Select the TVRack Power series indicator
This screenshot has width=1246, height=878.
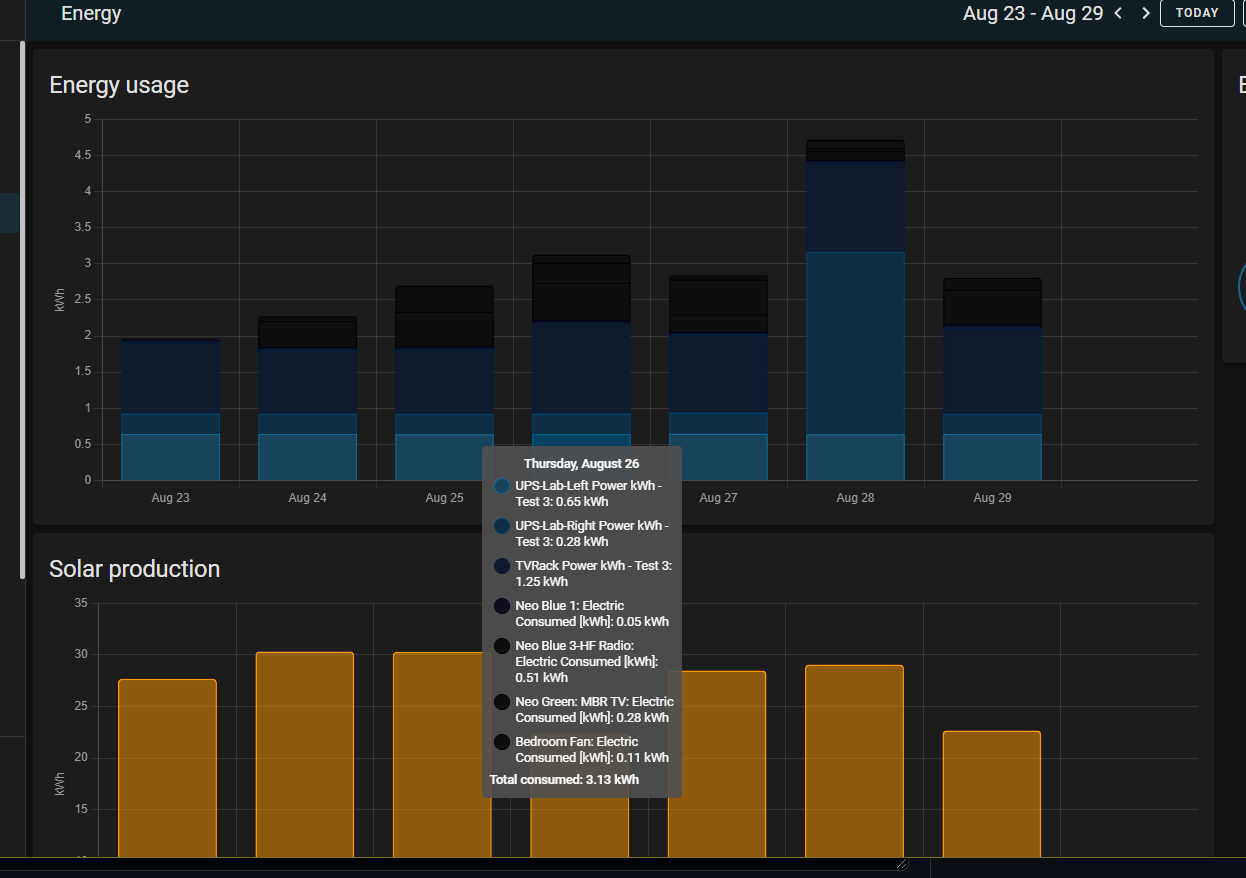pos(500,565)
